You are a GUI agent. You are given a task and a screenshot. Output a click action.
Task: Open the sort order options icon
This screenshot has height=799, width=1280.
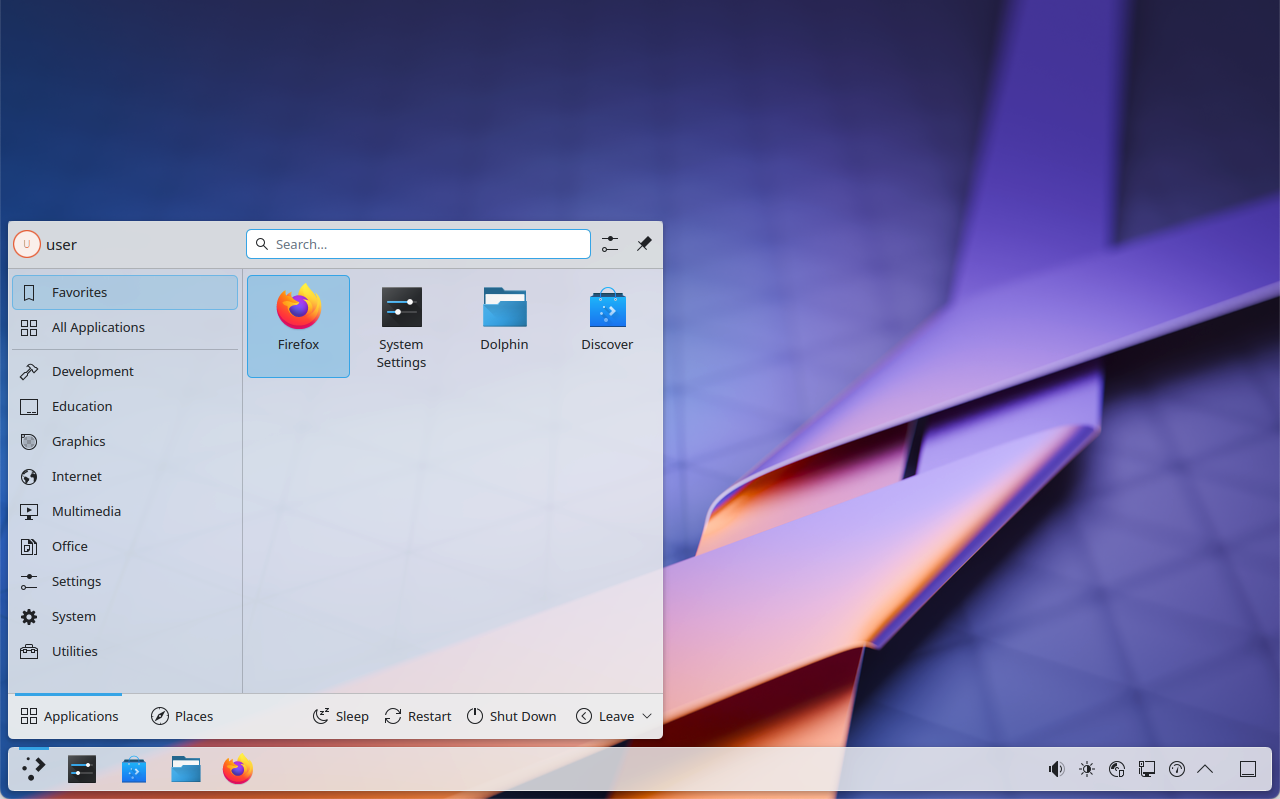(609, 244)
